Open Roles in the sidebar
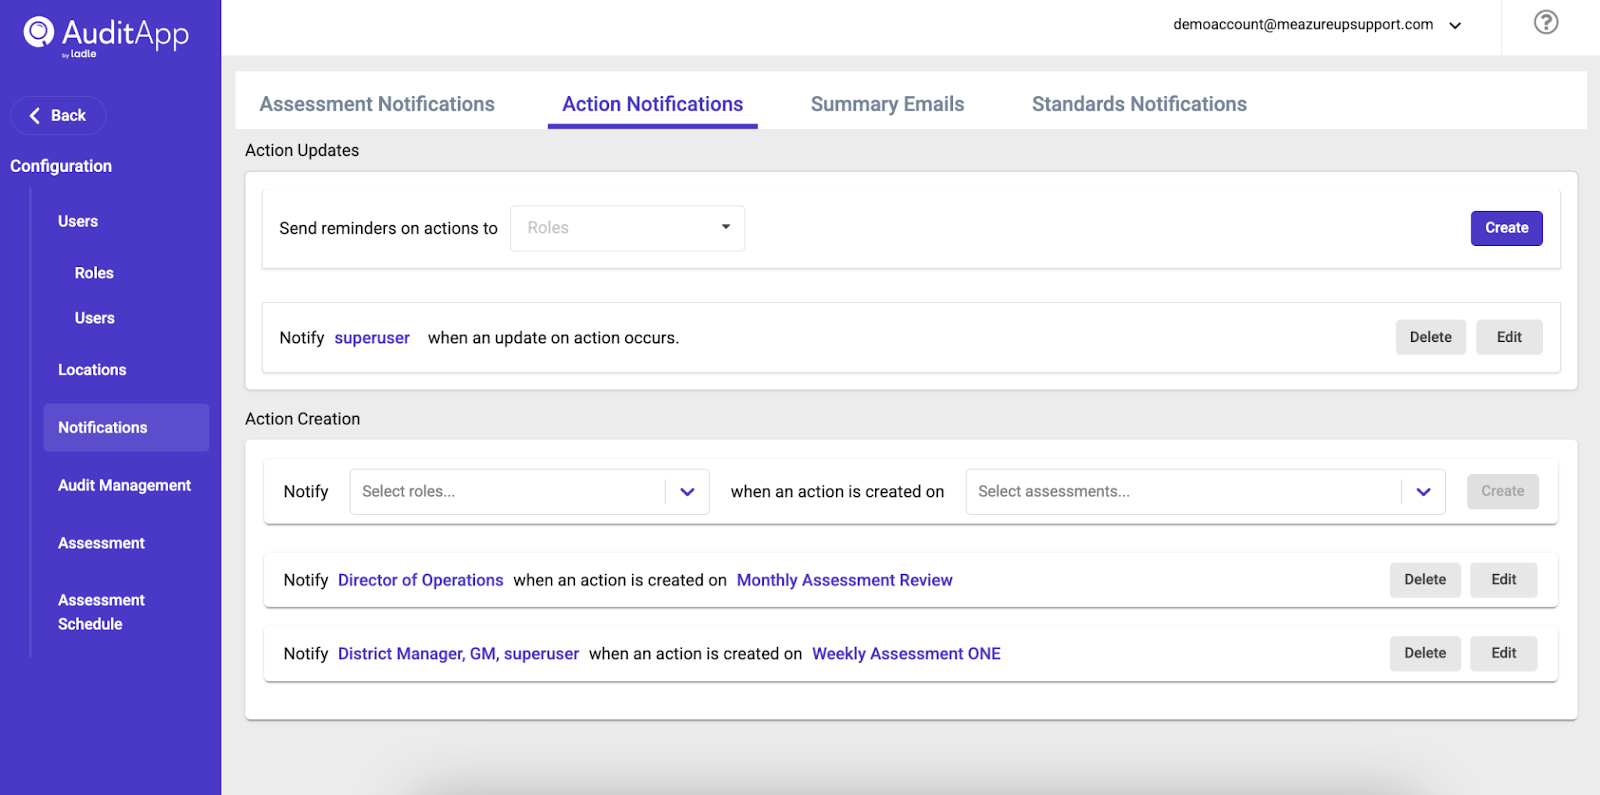1600x795 pixels. (94, 273)
